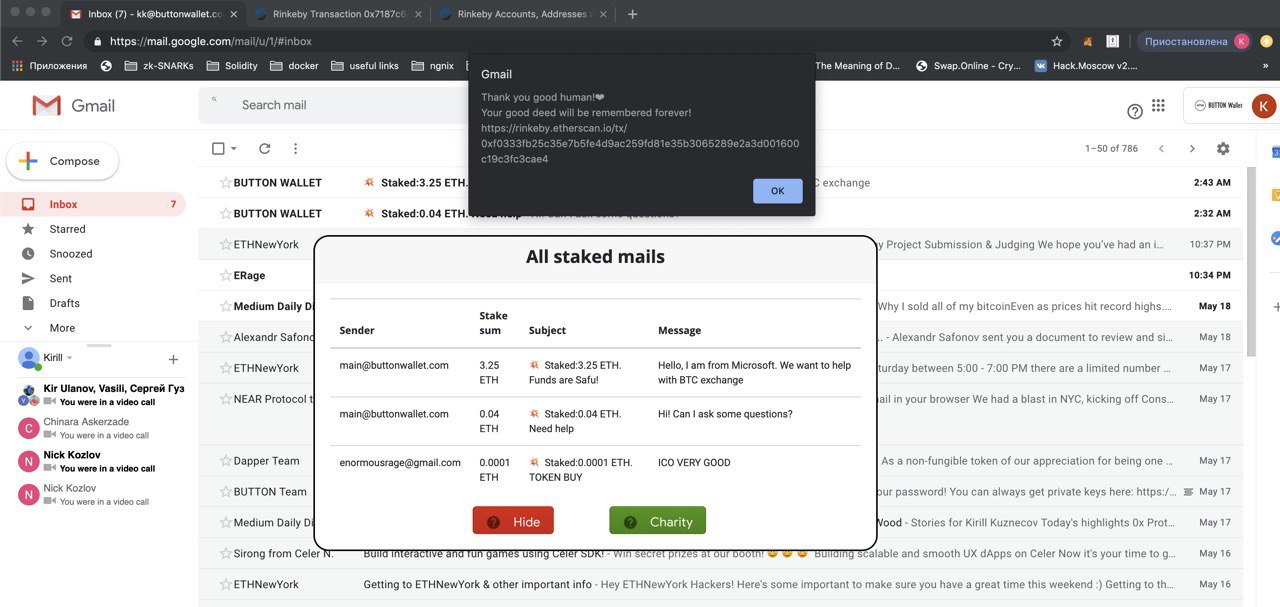This screenshot has width=1280, height=607.
Task: Open the Kirill status dropdown
Action: point(70,358)
